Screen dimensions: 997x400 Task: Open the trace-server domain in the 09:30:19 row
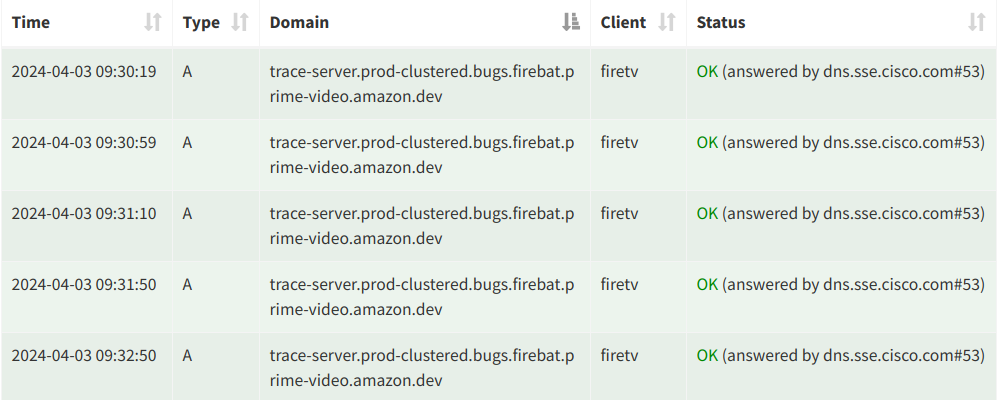(x=421, y=84)
